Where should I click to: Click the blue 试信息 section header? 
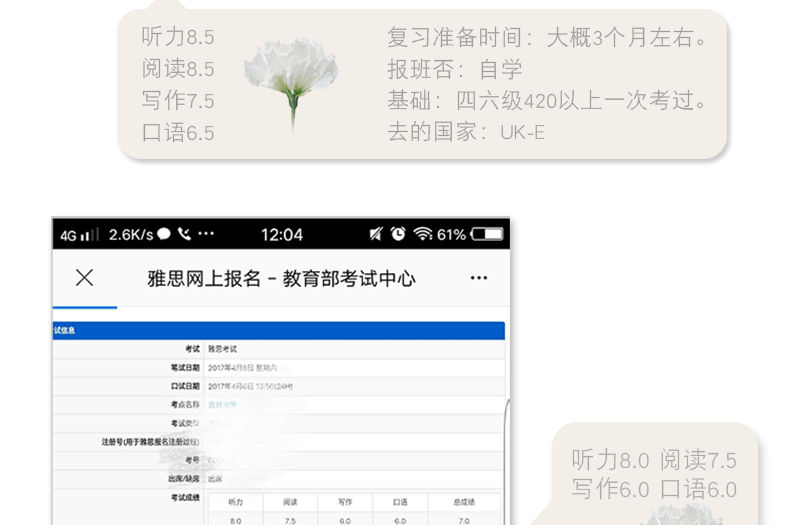279,331
